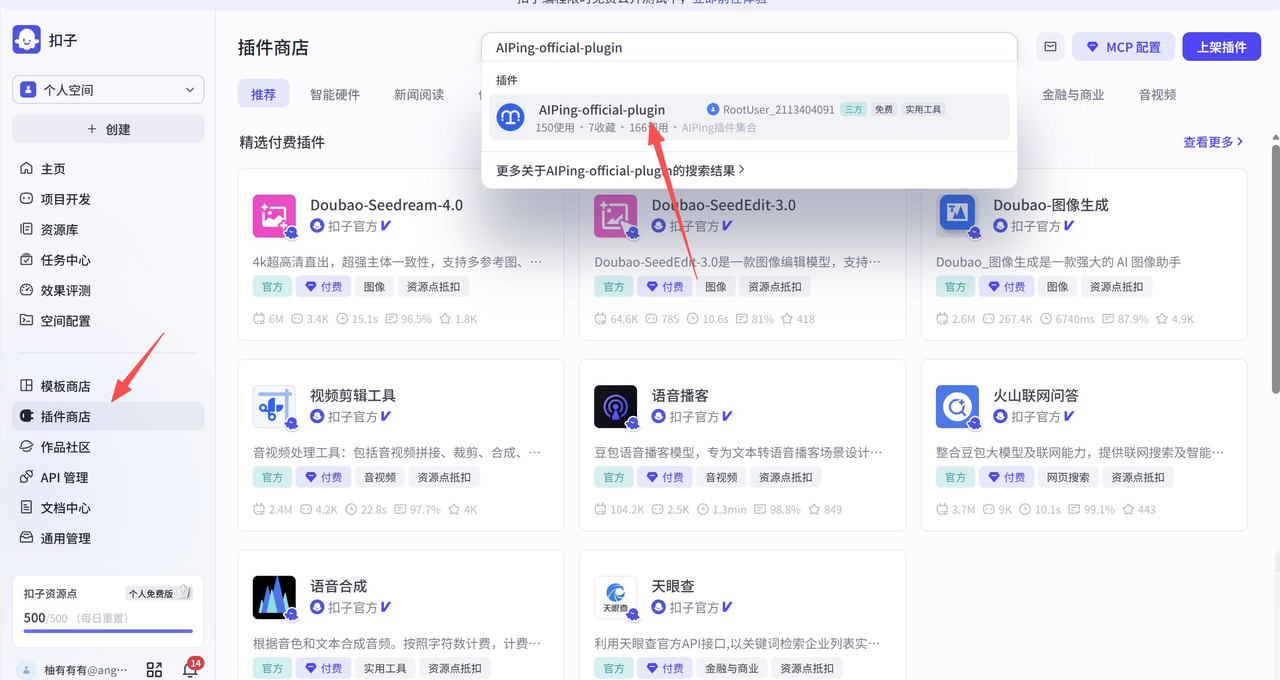This screenshot has height=680, width=1280.
Task: Click 付费 tag on 视频剪辑工具 card
Action: [323, 477]
